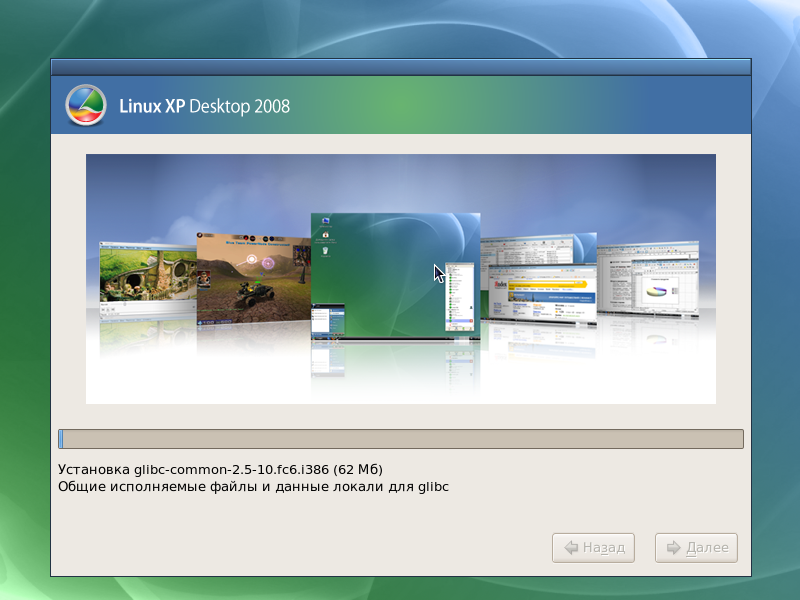800x600 pixels.
Task: Click the desktop screenshots promotional banner
Action: click(401, 279)
